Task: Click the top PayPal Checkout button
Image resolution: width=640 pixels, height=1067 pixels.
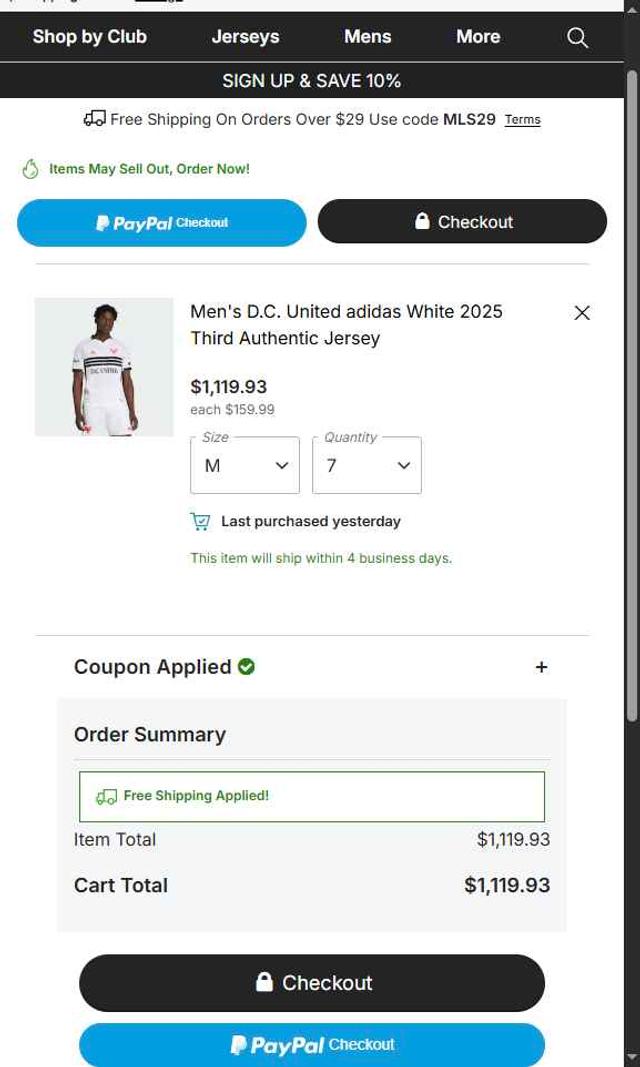Action: coord(162,223)
